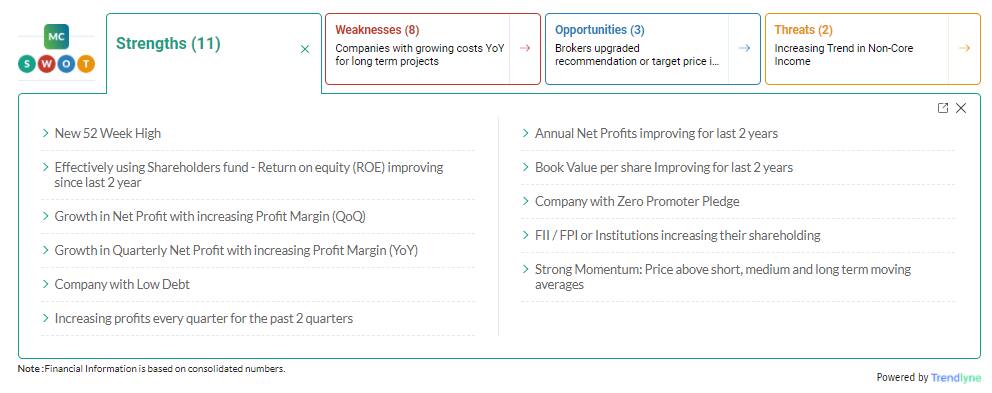
Task: Expand Opportunities using the blue arrow
Action: tap(744, 48)
